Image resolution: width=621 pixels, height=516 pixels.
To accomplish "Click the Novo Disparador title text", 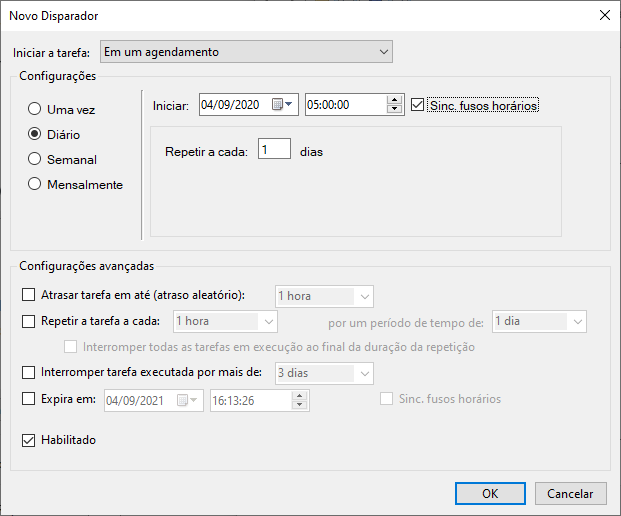I will pyautogui.click(x=53, y=16).
